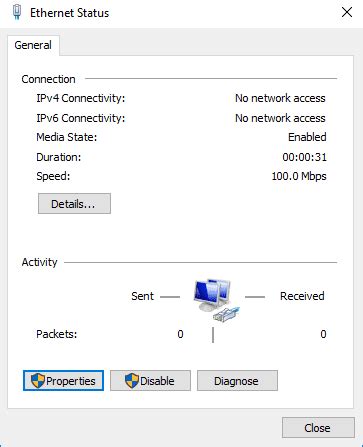The width and height of the screenshot is (363, 447).
Task: Click the shield icon on Properties button
Action: point(38,380)
